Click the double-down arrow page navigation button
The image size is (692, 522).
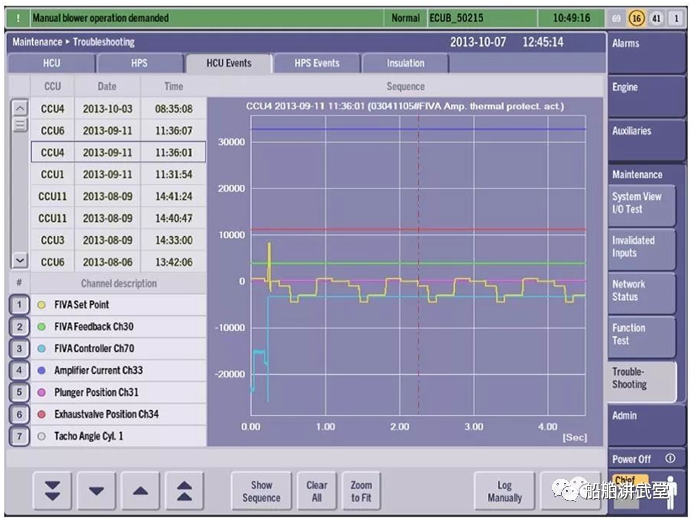52,491
